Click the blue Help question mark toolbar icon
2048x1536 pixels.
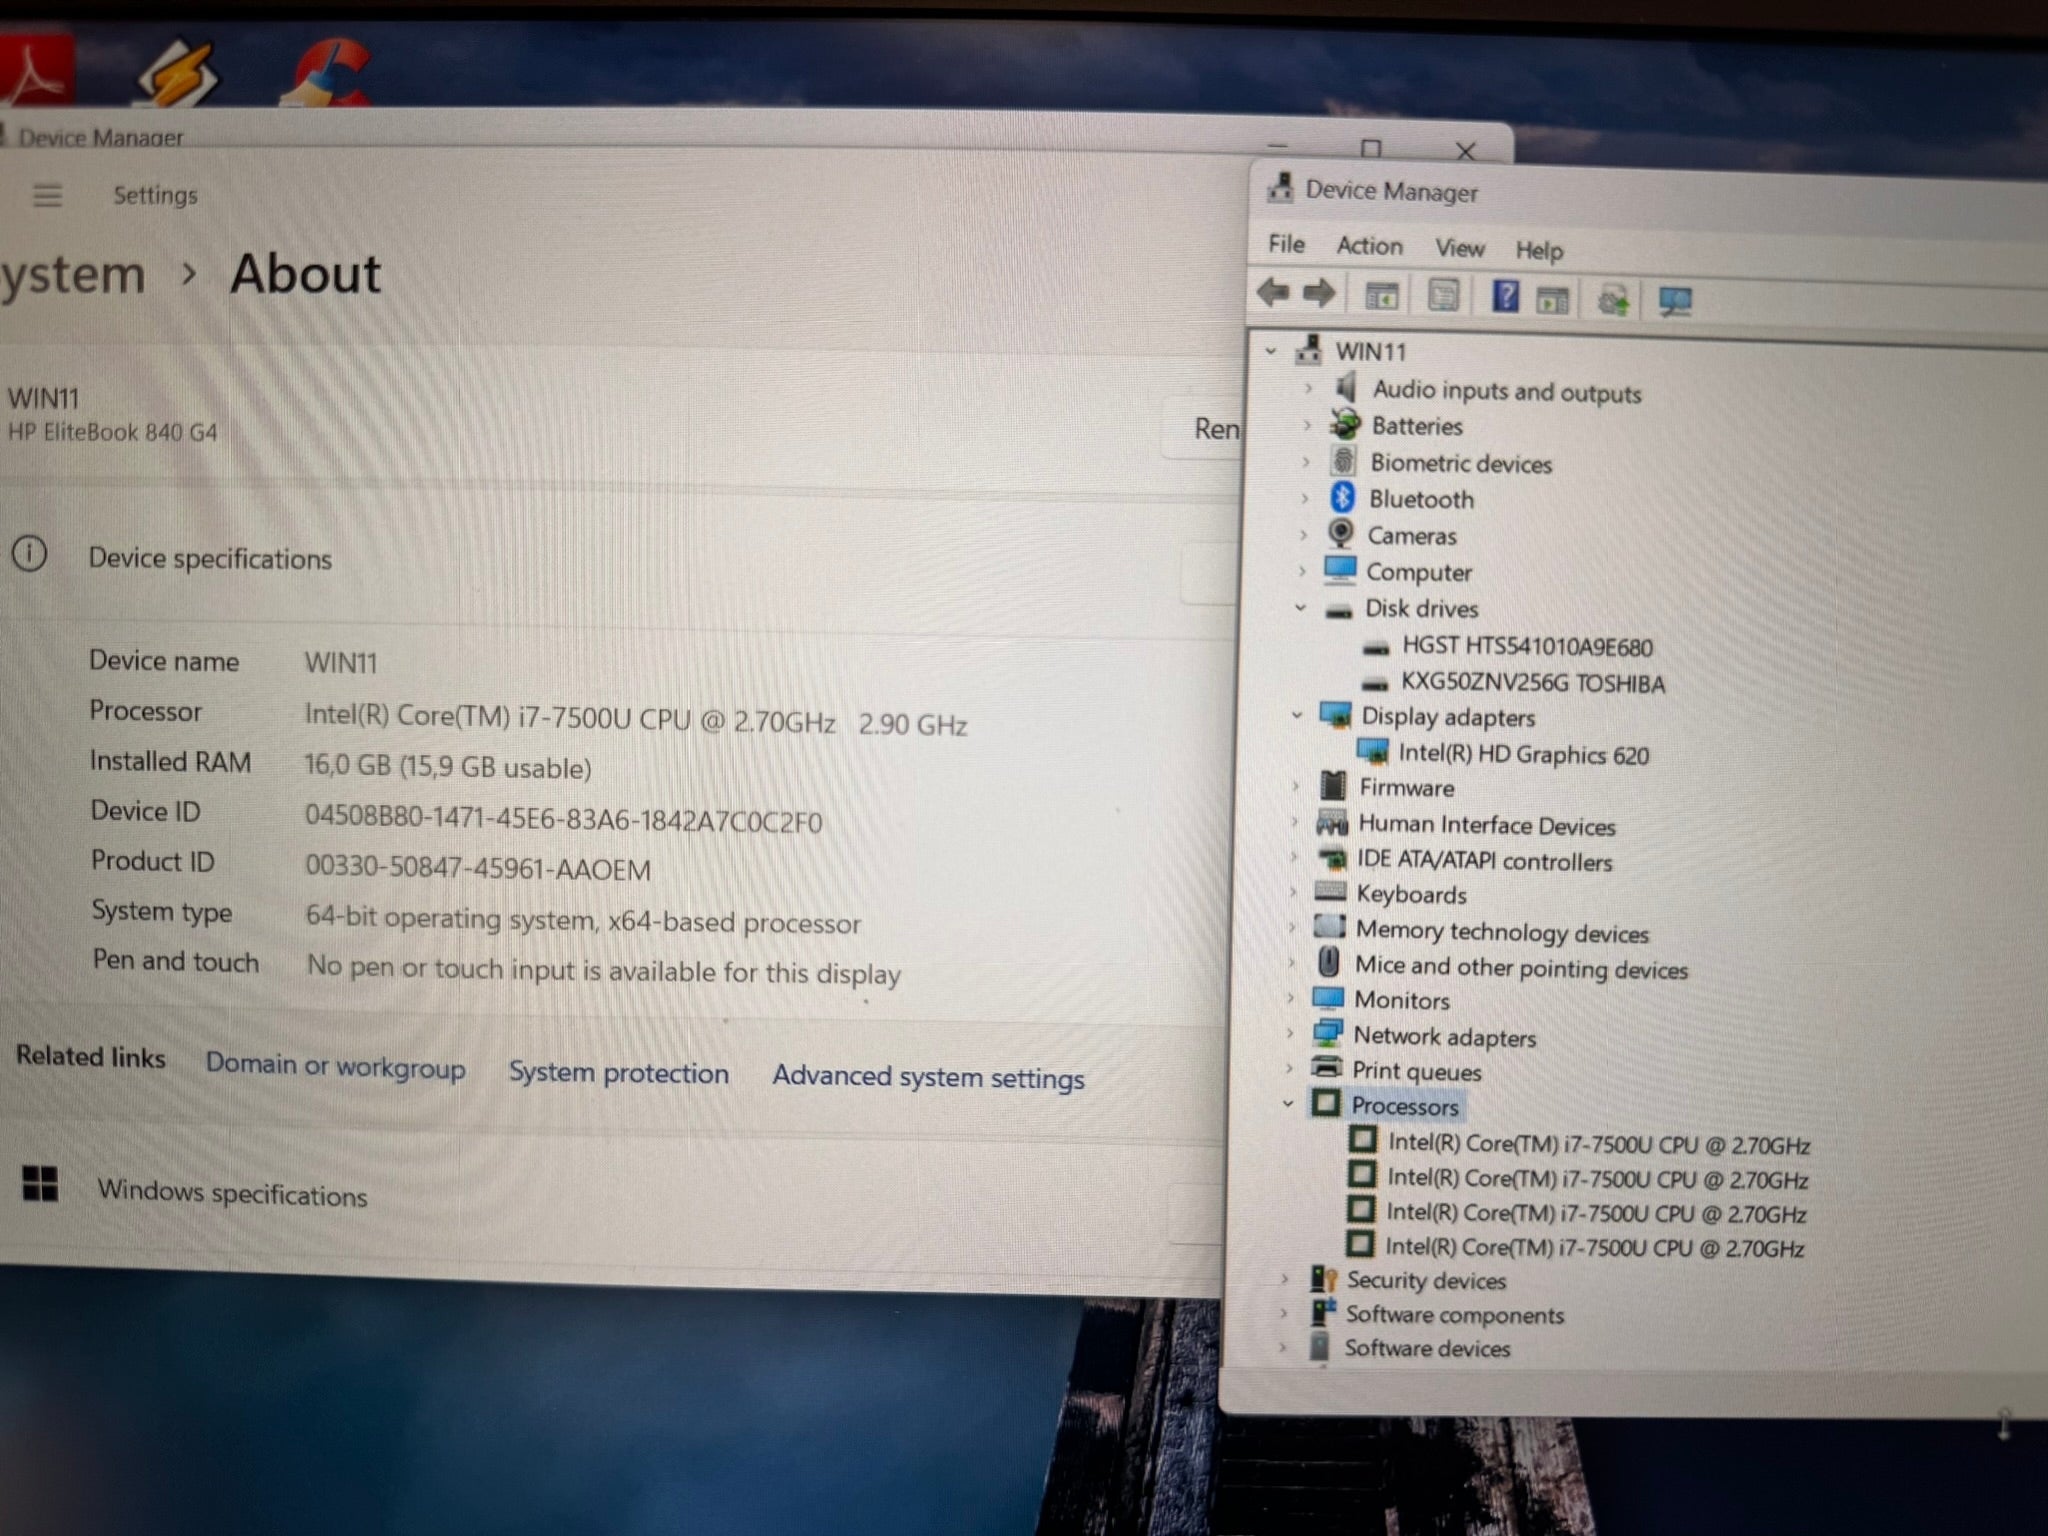(x=1504, y=297)
